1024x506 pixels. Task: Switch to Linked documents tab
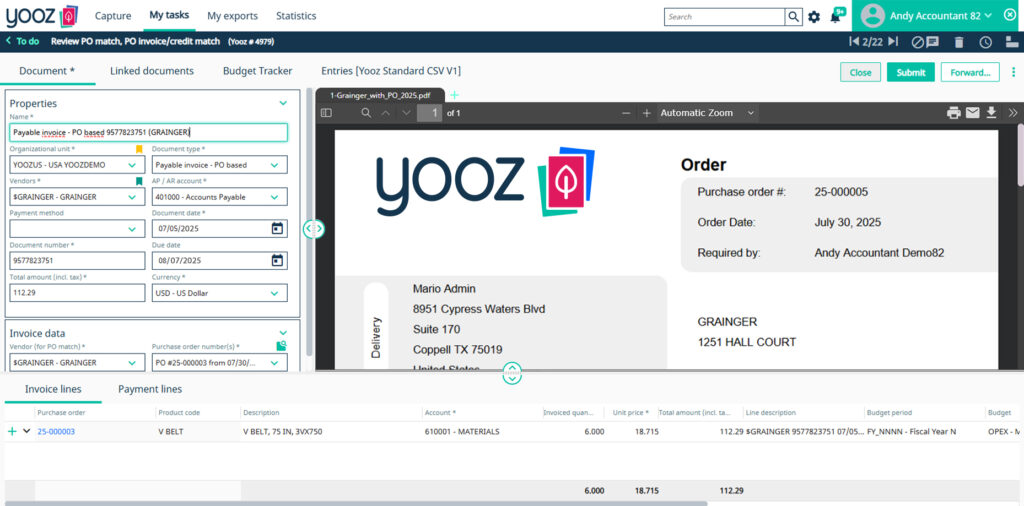pos(152,71)
